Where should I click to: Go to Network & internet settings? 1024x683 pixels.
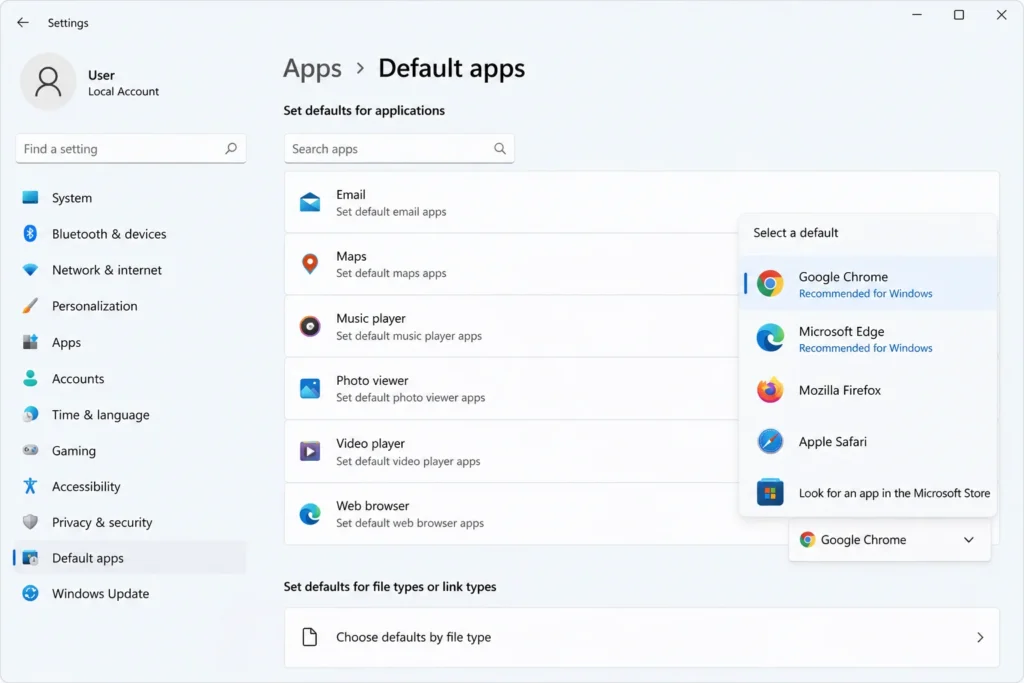coord(130,269)
